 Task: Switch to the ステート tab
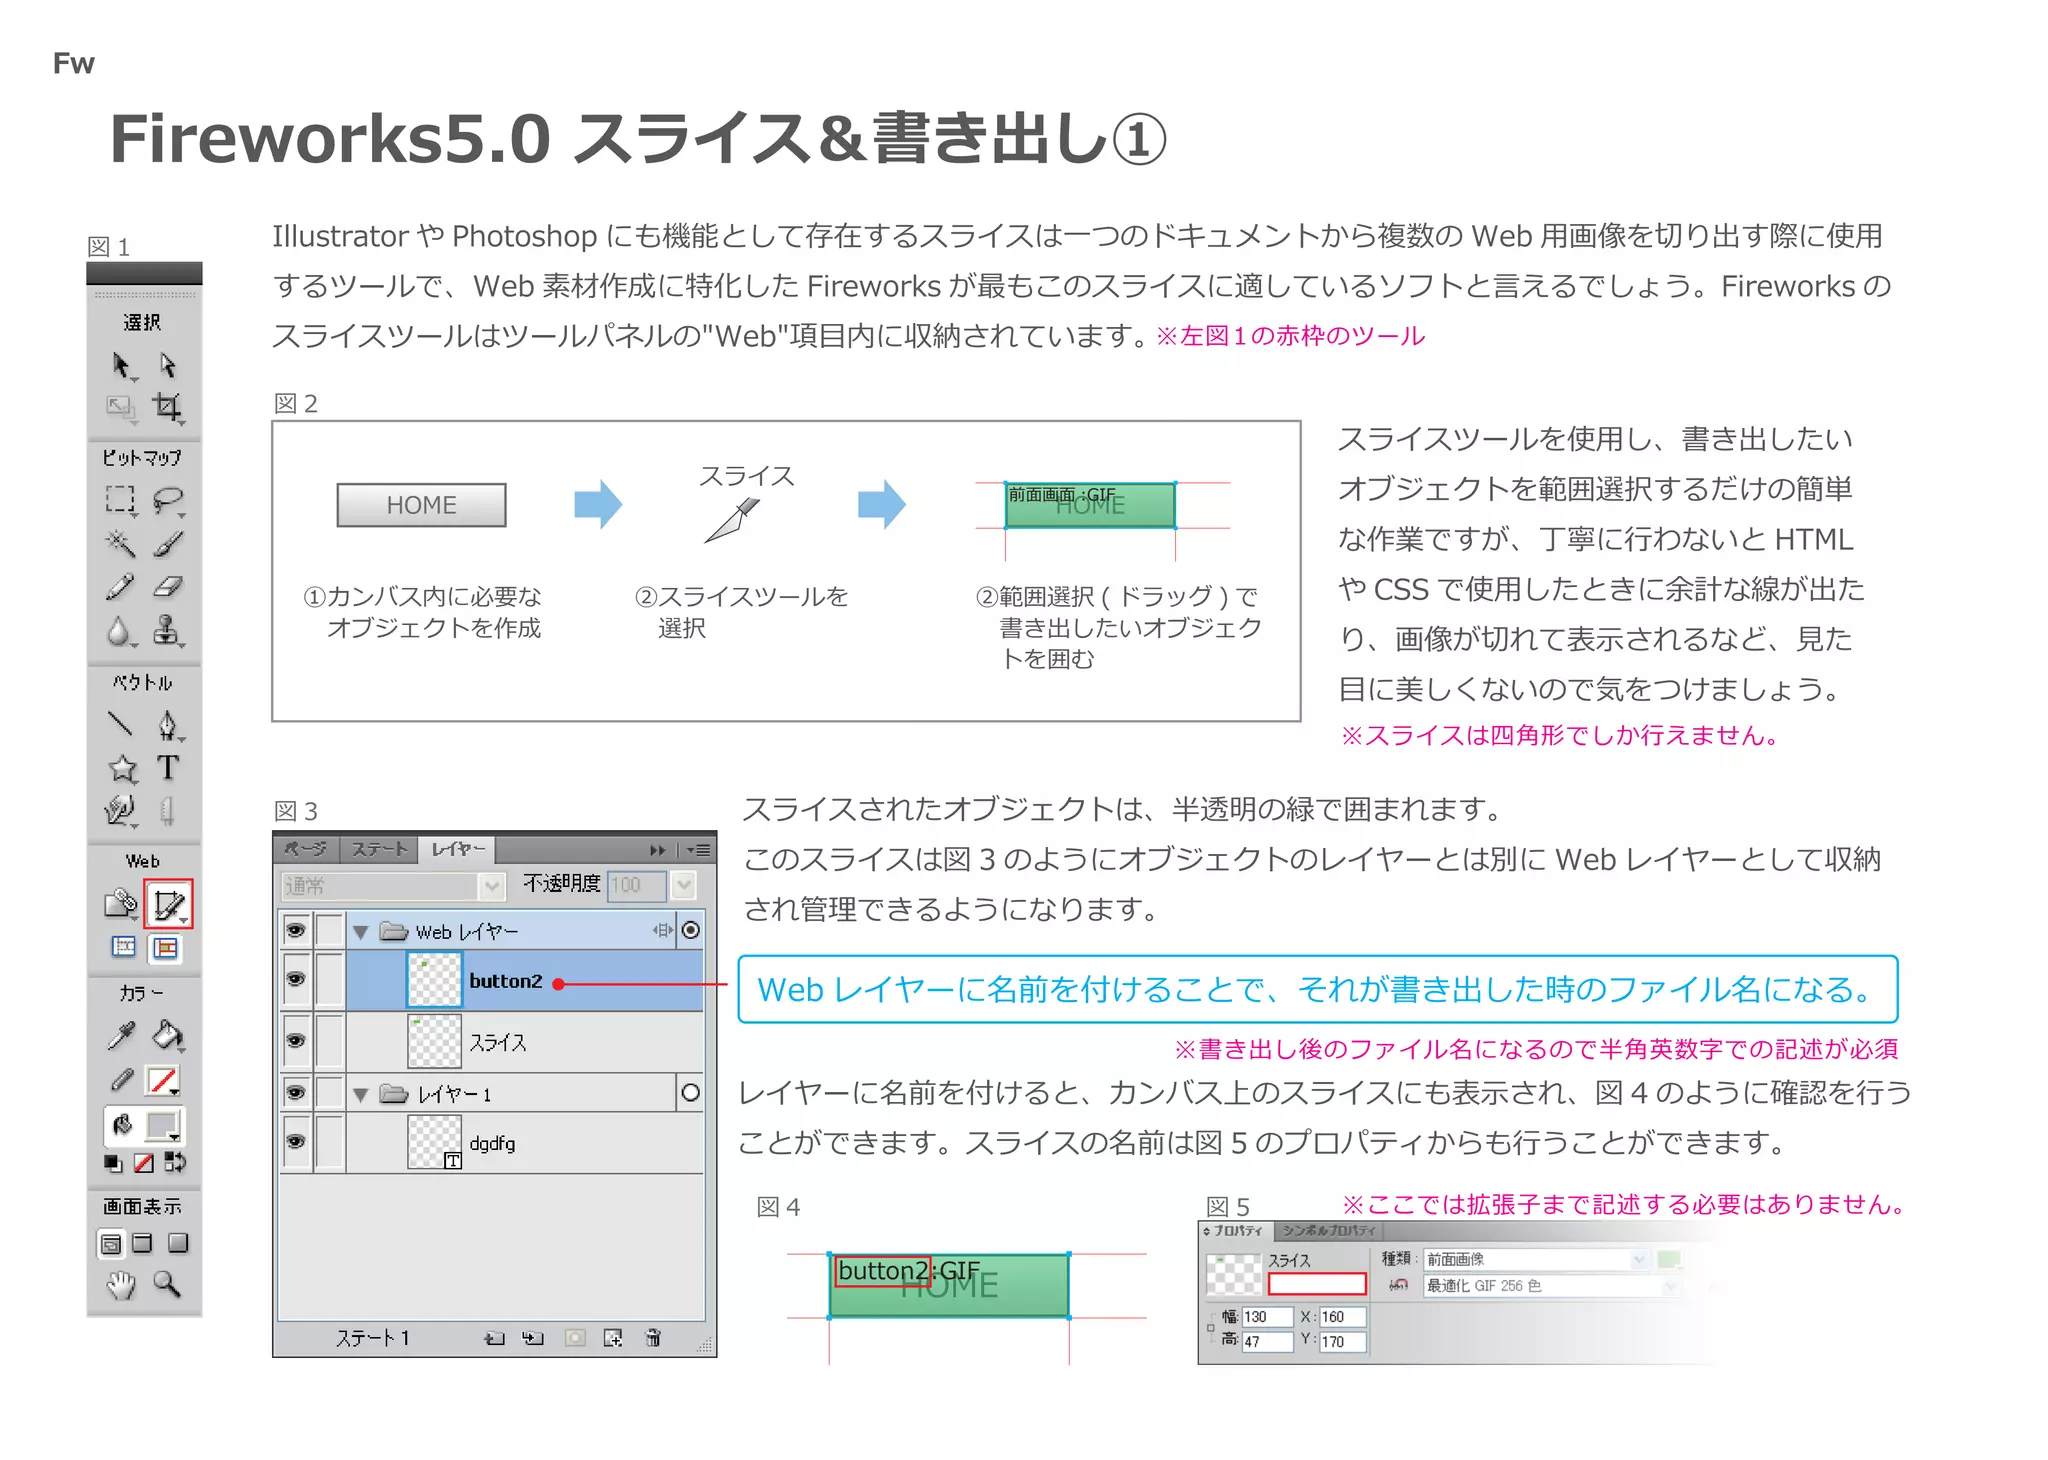[379, 849]
